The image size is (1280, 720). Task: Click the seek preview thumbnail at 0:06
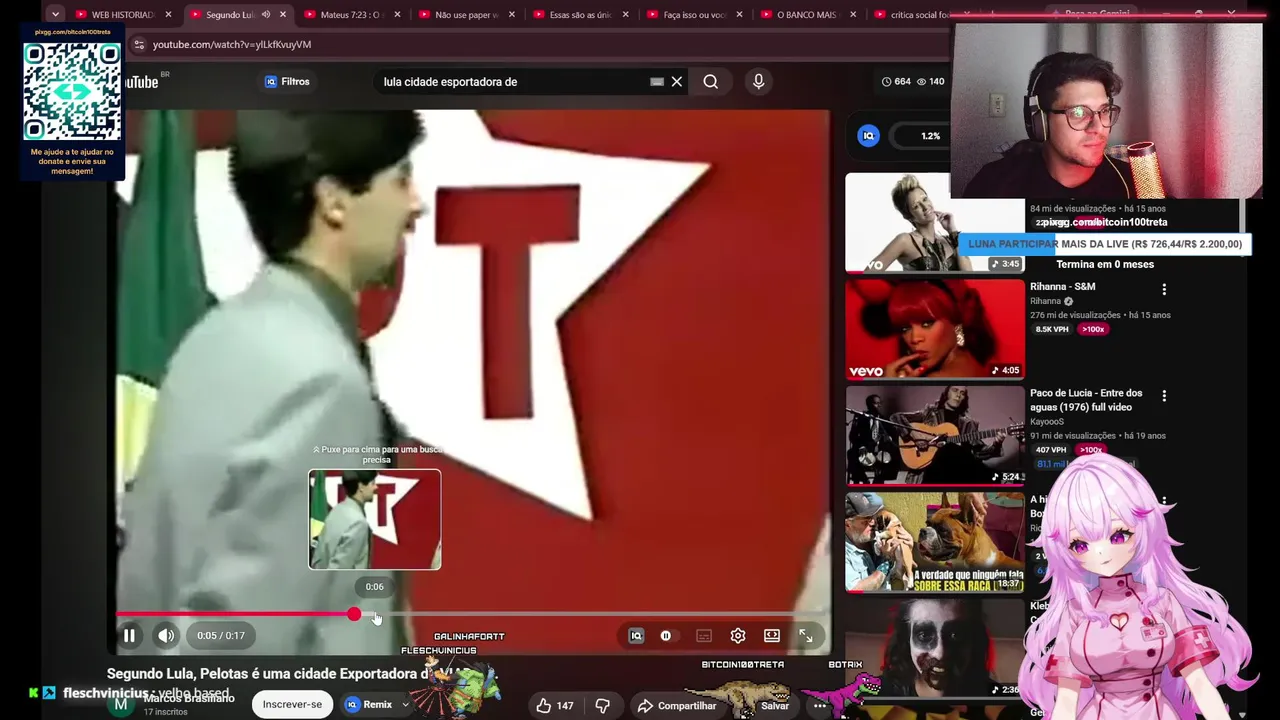(x=374, y=520)
